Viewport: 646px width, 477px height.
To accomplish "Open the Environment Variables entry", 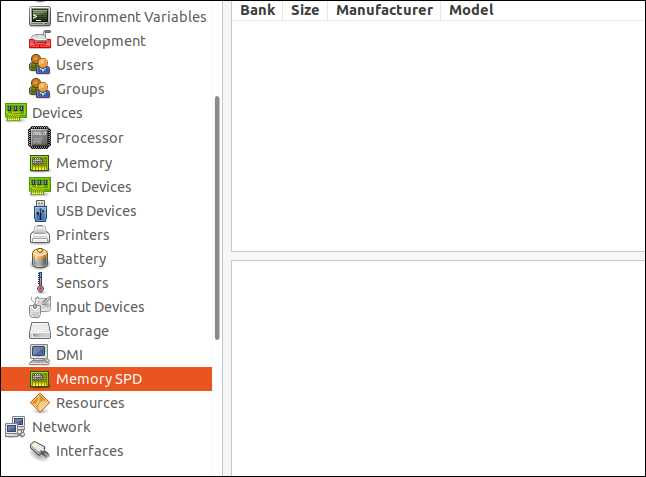I will pyautogui.click(x=130, y=17).
